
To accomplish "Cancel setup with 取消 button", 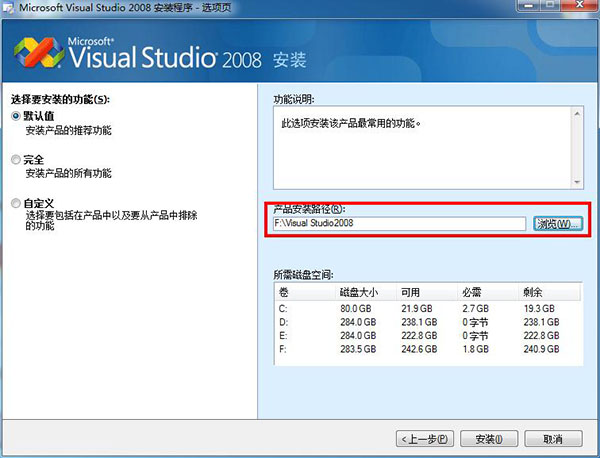I will click(554, 438).
